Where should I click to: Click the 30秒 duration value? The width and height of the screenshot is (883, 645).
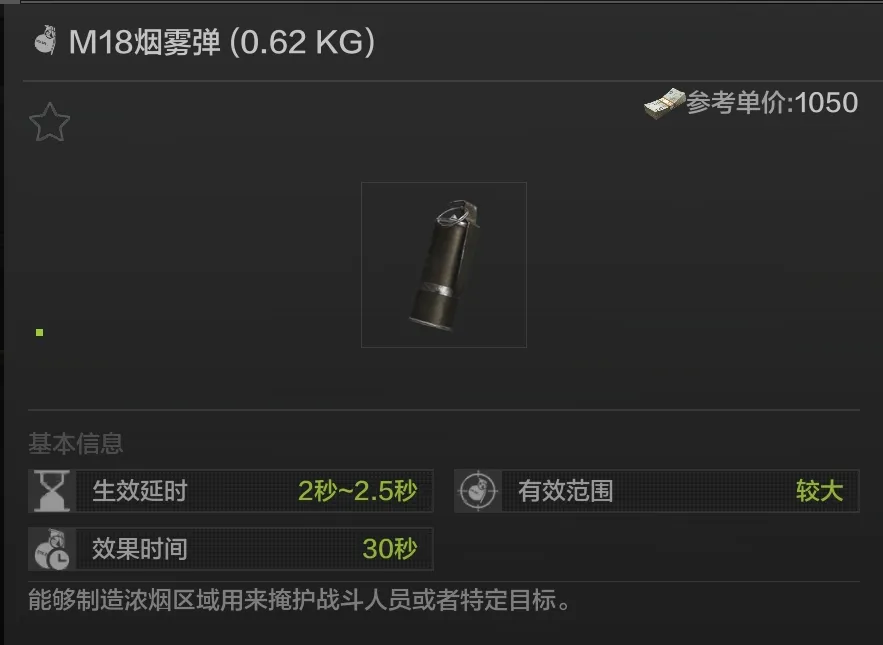390,549
